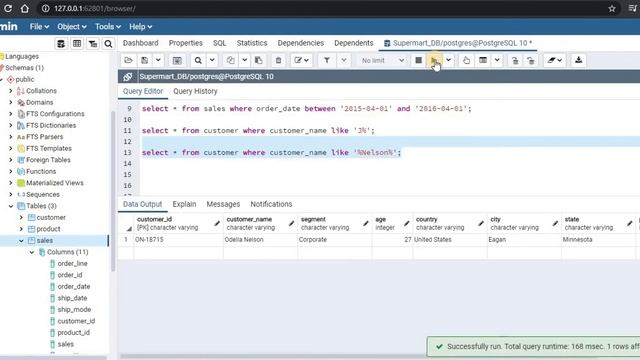This screenshot has width=640, height=360.
Task: Open the Notifications output tab
Action: [271, 204]
